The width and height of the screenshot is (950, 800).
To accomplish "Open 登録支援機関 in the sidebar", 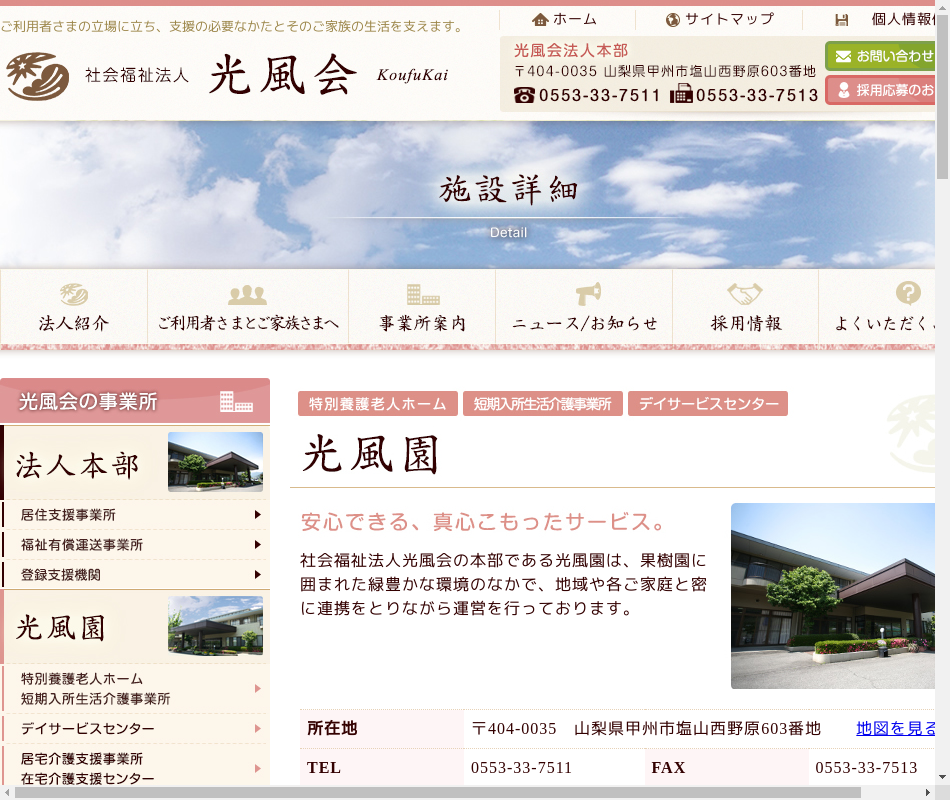I will click(61, 575).
